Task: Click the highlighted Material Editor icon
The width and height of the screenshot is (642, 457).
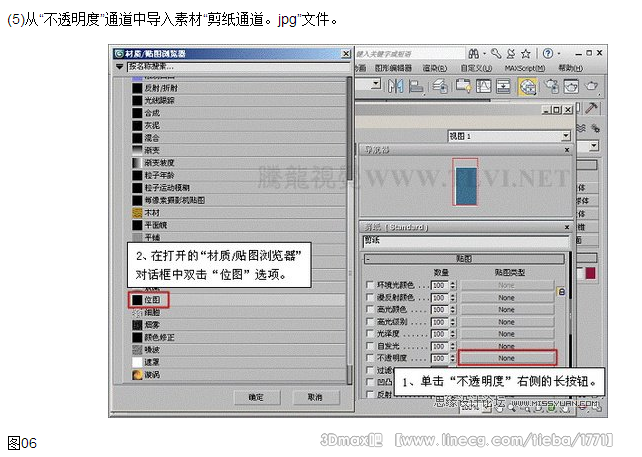Action: pos(528,86)
